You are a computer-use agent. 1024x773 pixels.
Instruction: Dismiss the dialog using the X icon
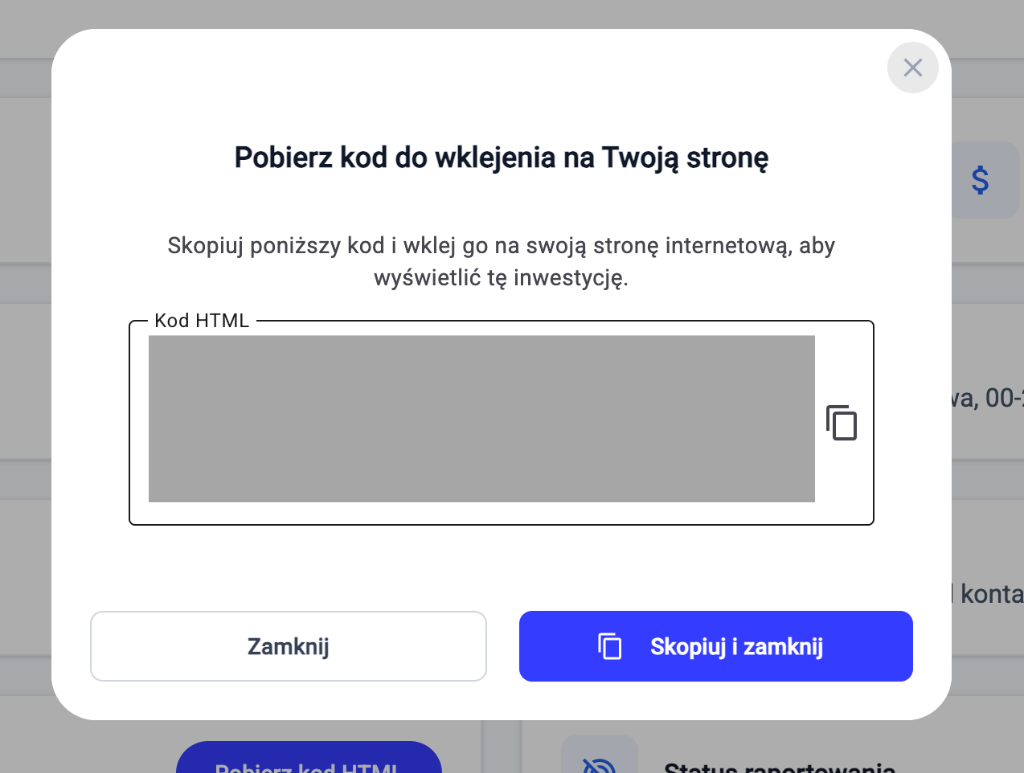pos(912,68)
